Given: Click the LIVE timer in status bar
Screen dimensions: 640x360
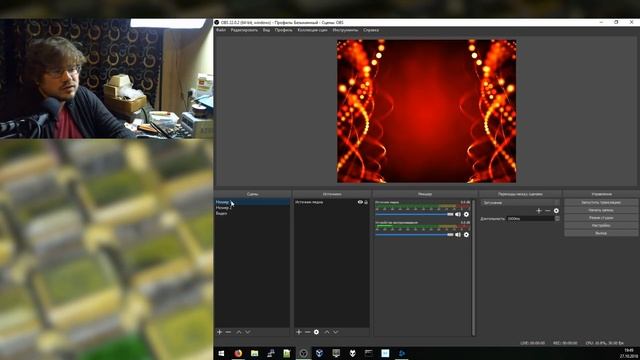Looking at the screenshot, I should pos(532,343).
